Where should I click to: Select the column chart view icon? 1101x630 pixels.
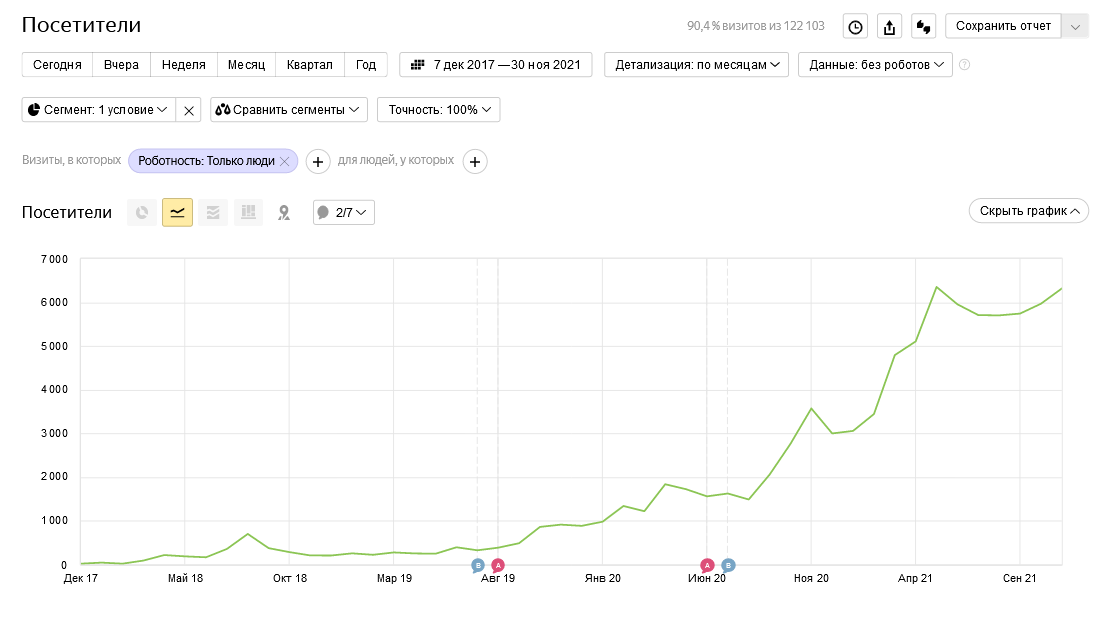(x=248, y=212)
